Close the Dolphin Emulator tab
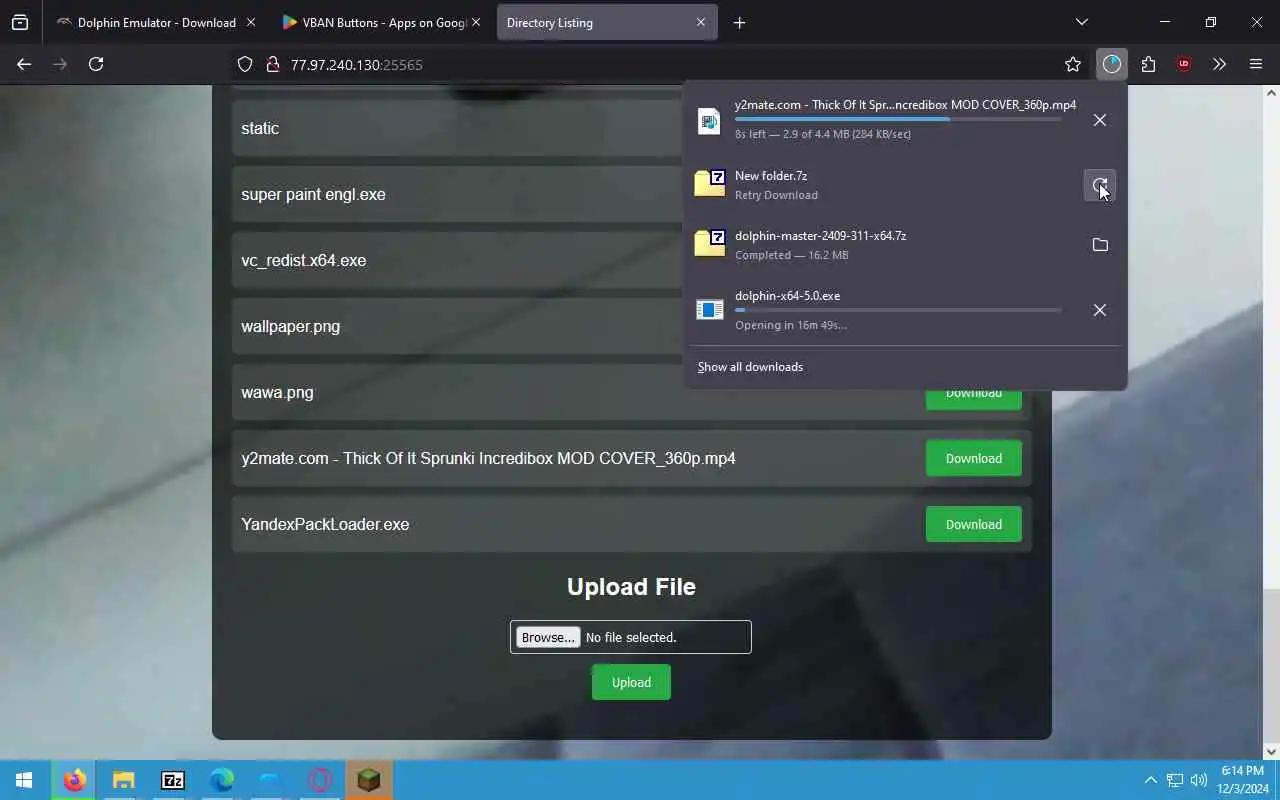Image resolution: width=1280 pixels, height=800 pixels. pyautogui.click(x=250, y=22)
